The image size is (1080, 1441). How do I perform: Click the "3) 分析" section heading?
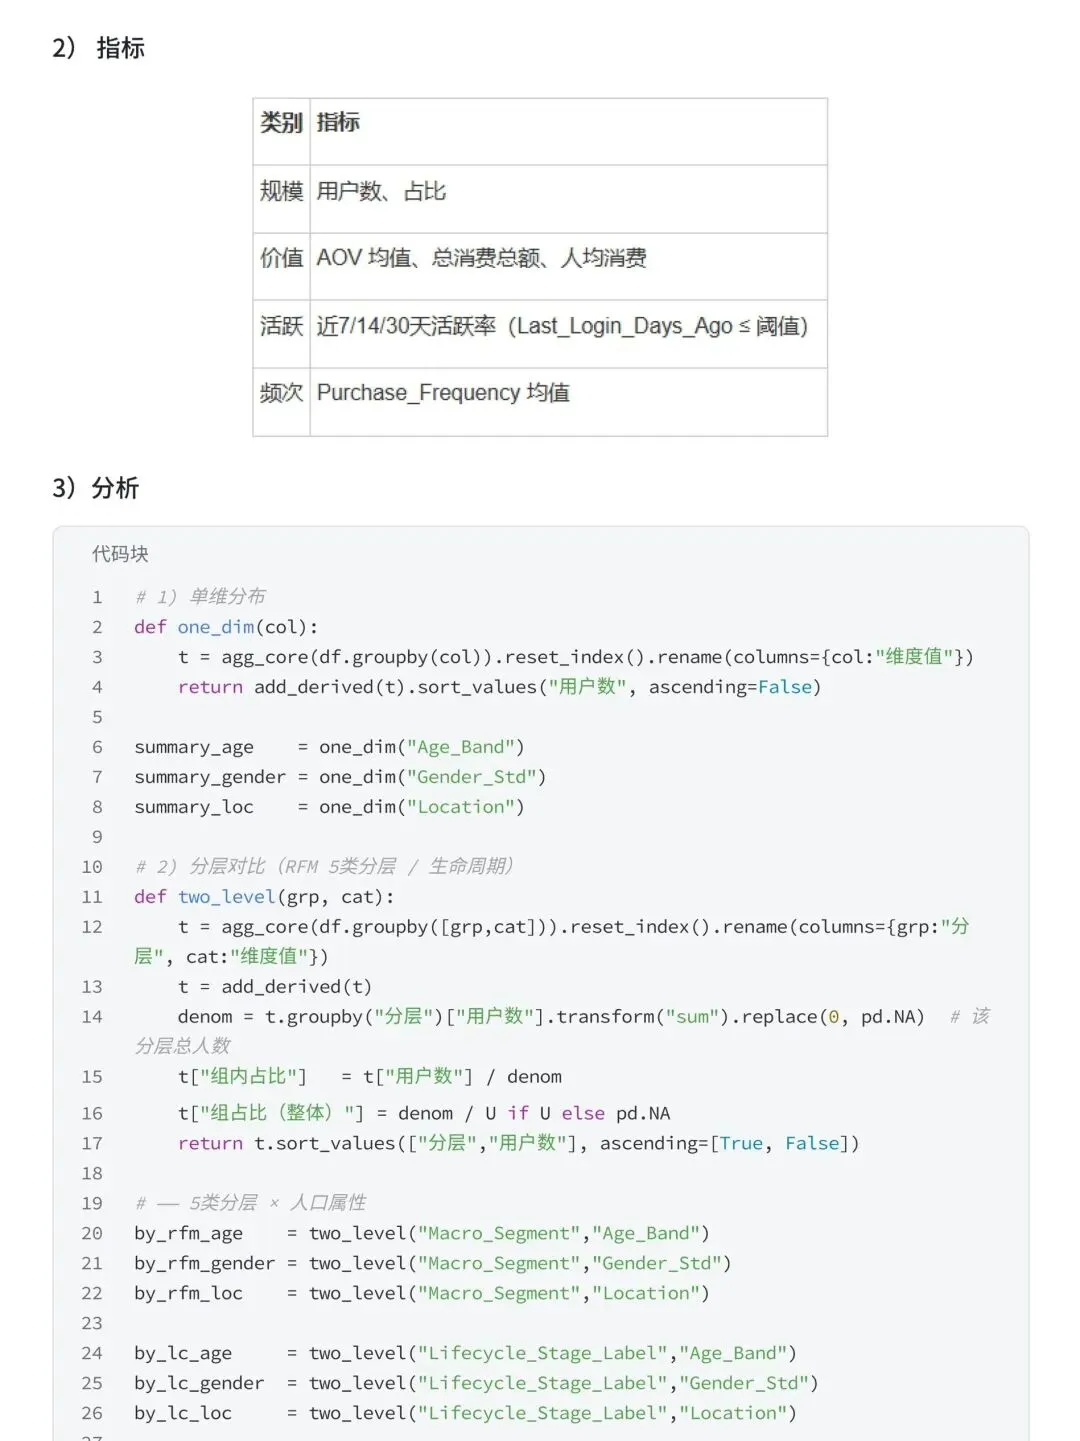point(95,488)
